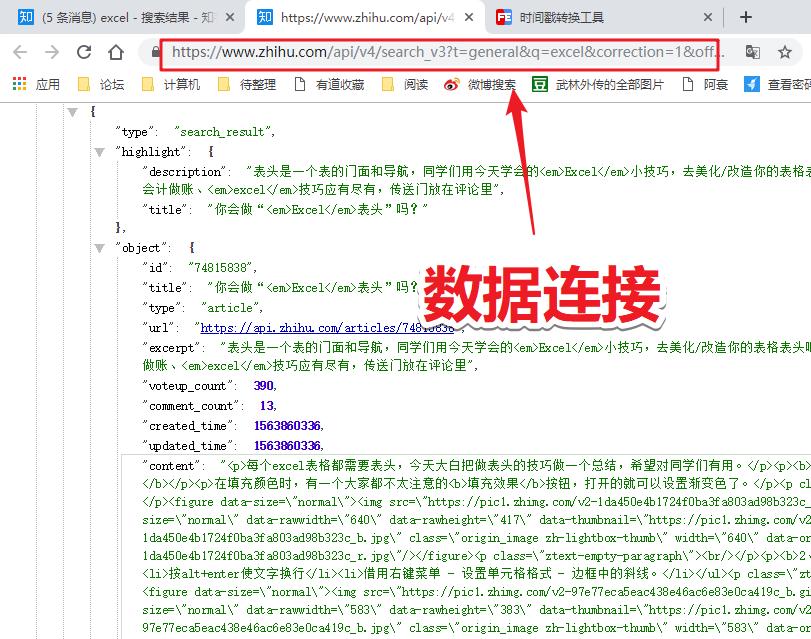Screen dimensions: 811x639
Task: Toggle the bookmark star in address bar
Action: tap(786, 50)
